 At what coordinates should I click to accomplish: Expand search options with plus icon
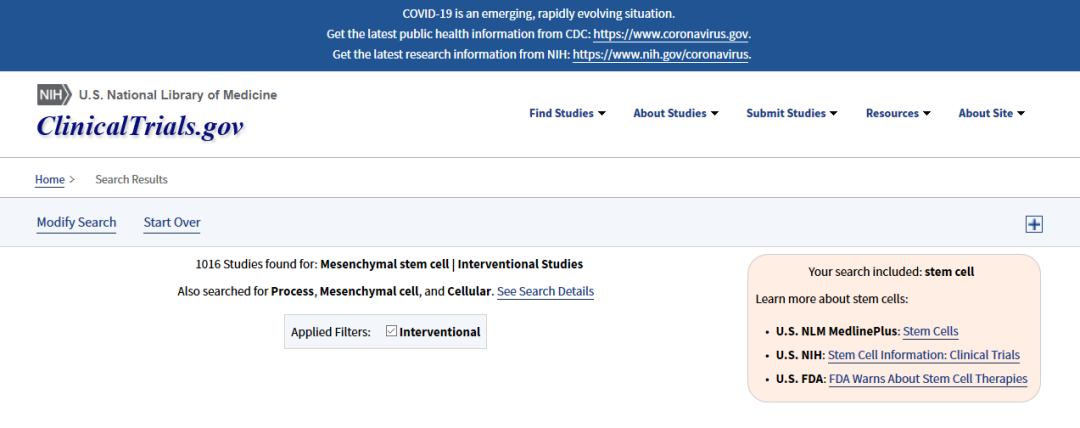pos(1034,224)
